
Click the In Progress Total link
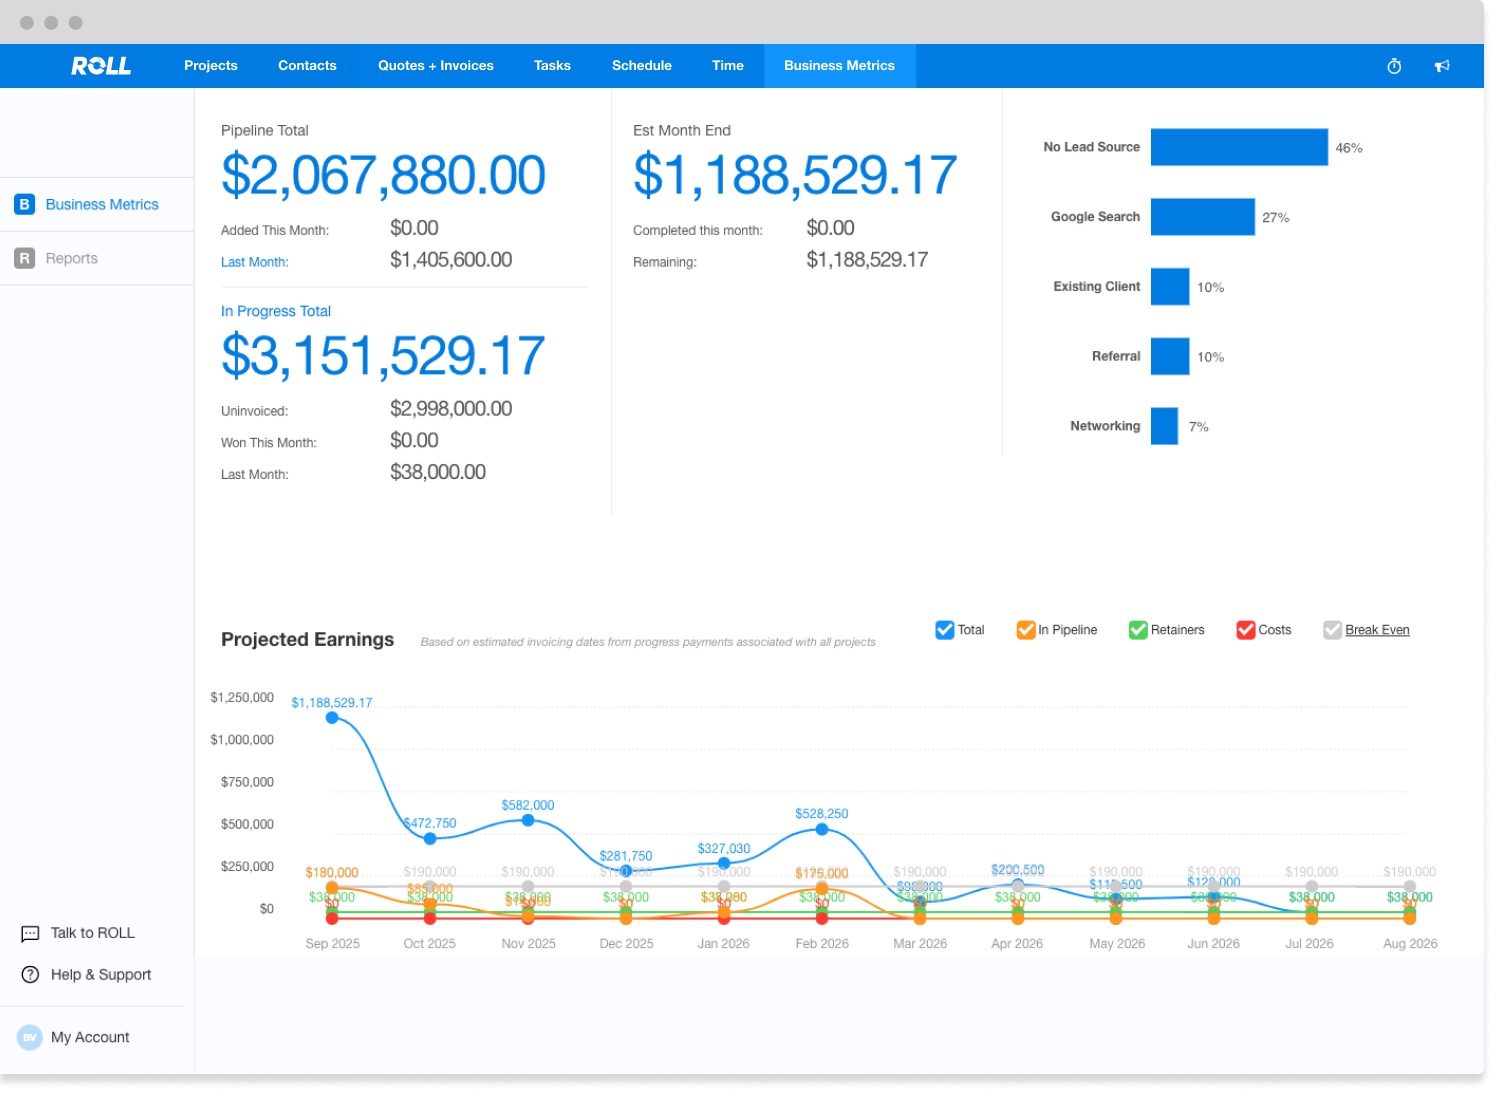276,311
